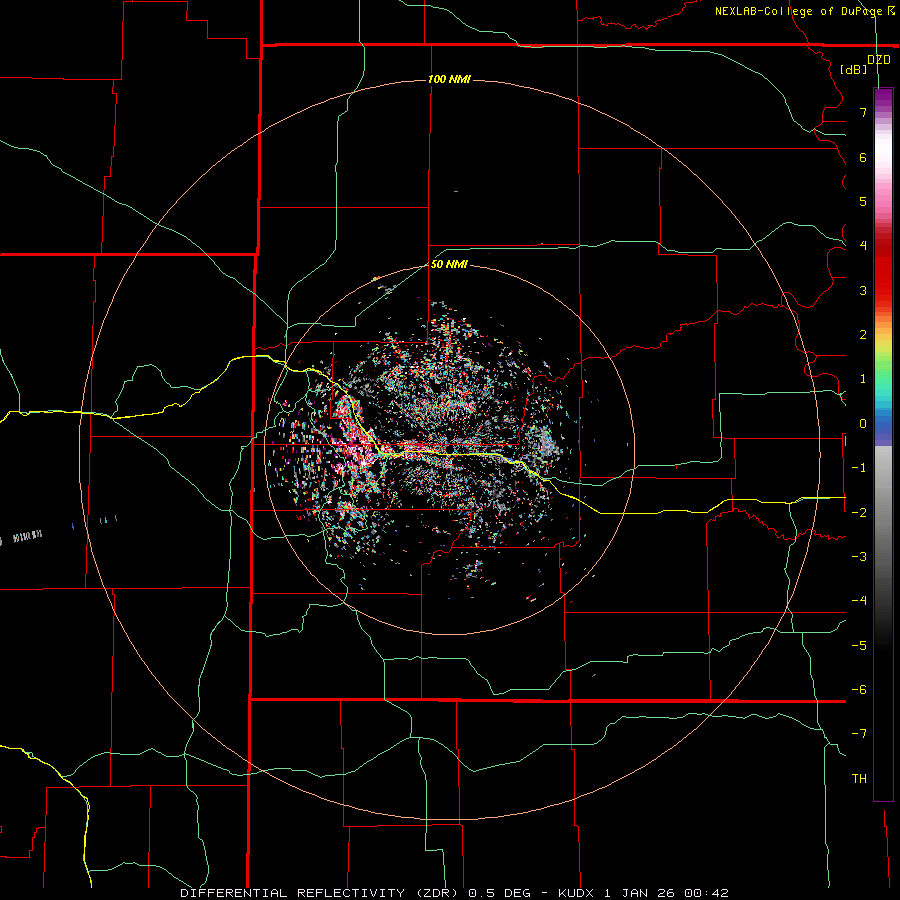The height and width of the screenshot is (900, 900).
Task: Click the '00:42' timestamp in caption
Action: pyautogui.click(x=709, y=893)
